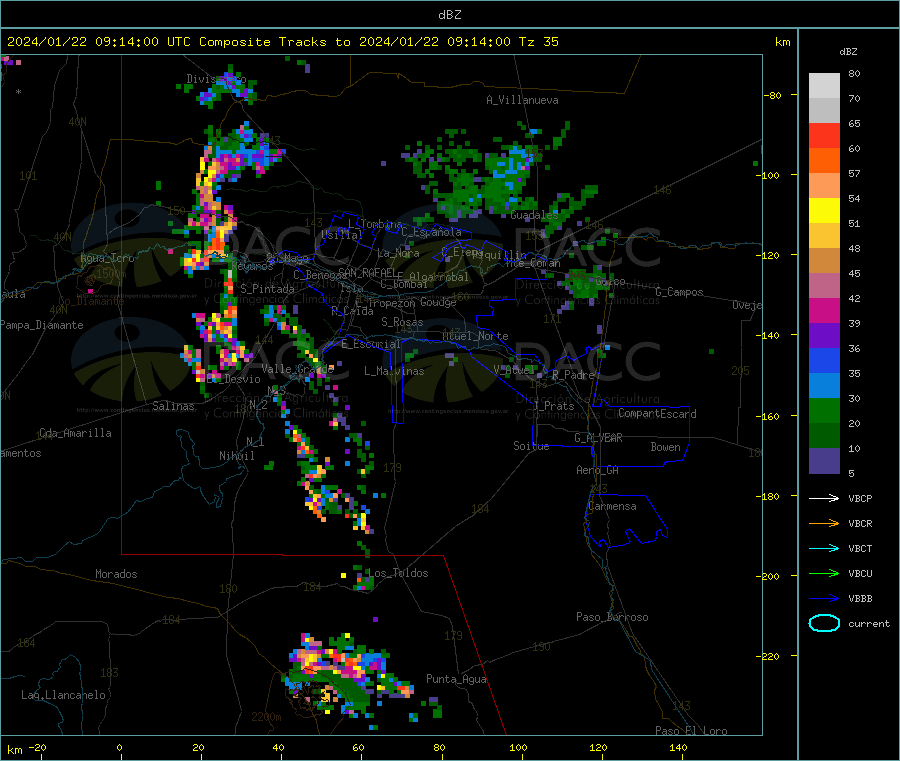Click the R_Padre map label
The image size is (900, 761).
coord(573,375)
